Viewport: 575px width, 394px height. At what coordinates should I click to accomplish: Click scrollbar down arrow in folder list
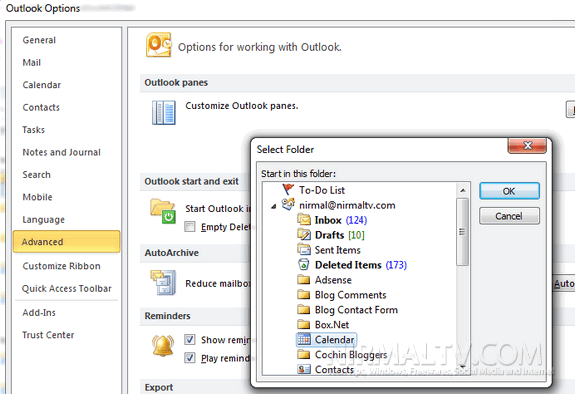click(463, 367)
